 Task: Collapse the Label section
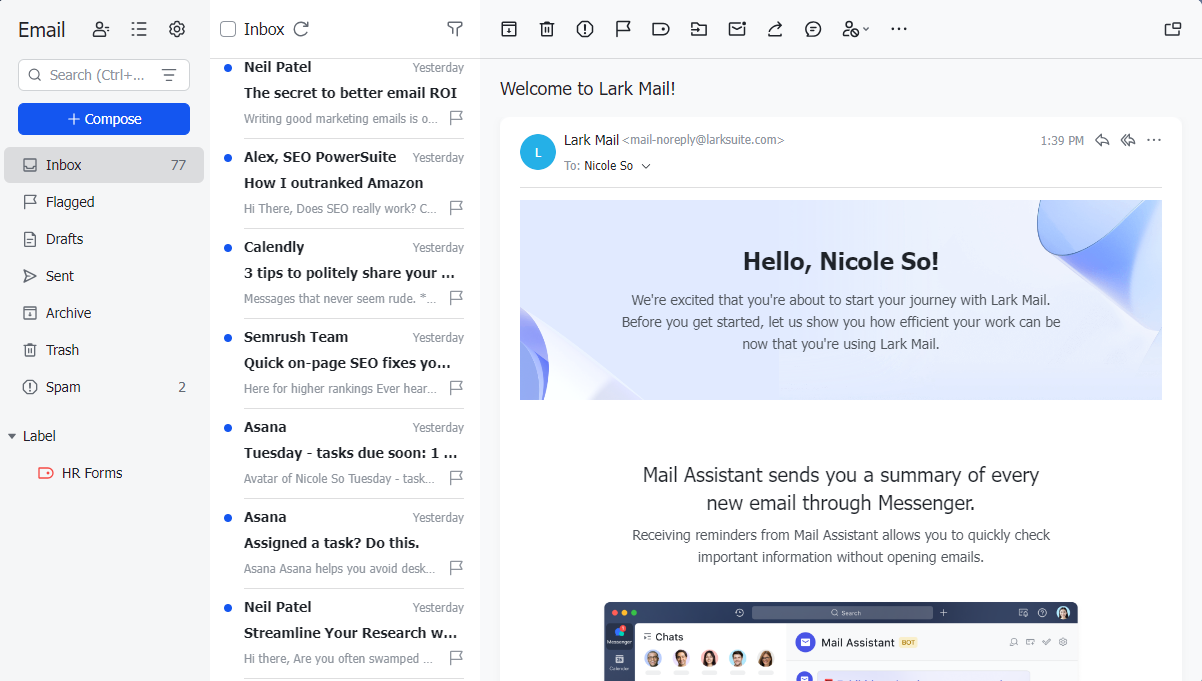[x=12, y=436]
